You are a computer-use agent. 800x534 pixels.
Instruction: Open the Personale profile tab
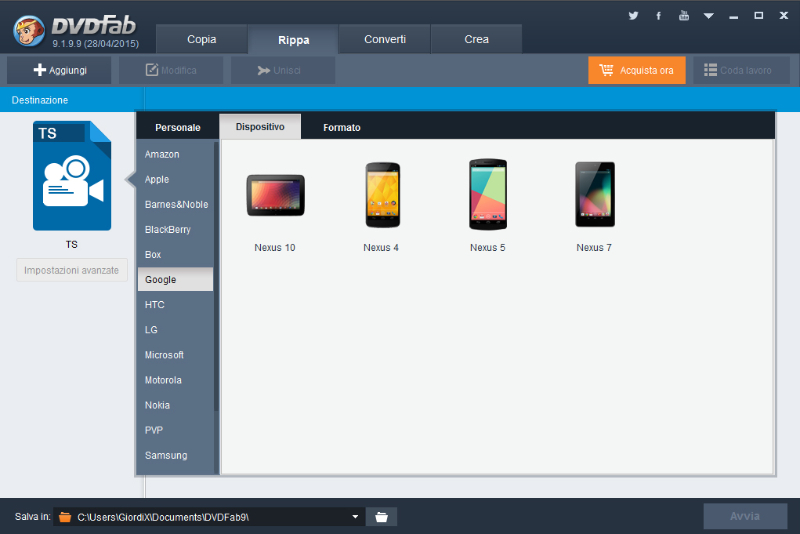coord(178,127)
